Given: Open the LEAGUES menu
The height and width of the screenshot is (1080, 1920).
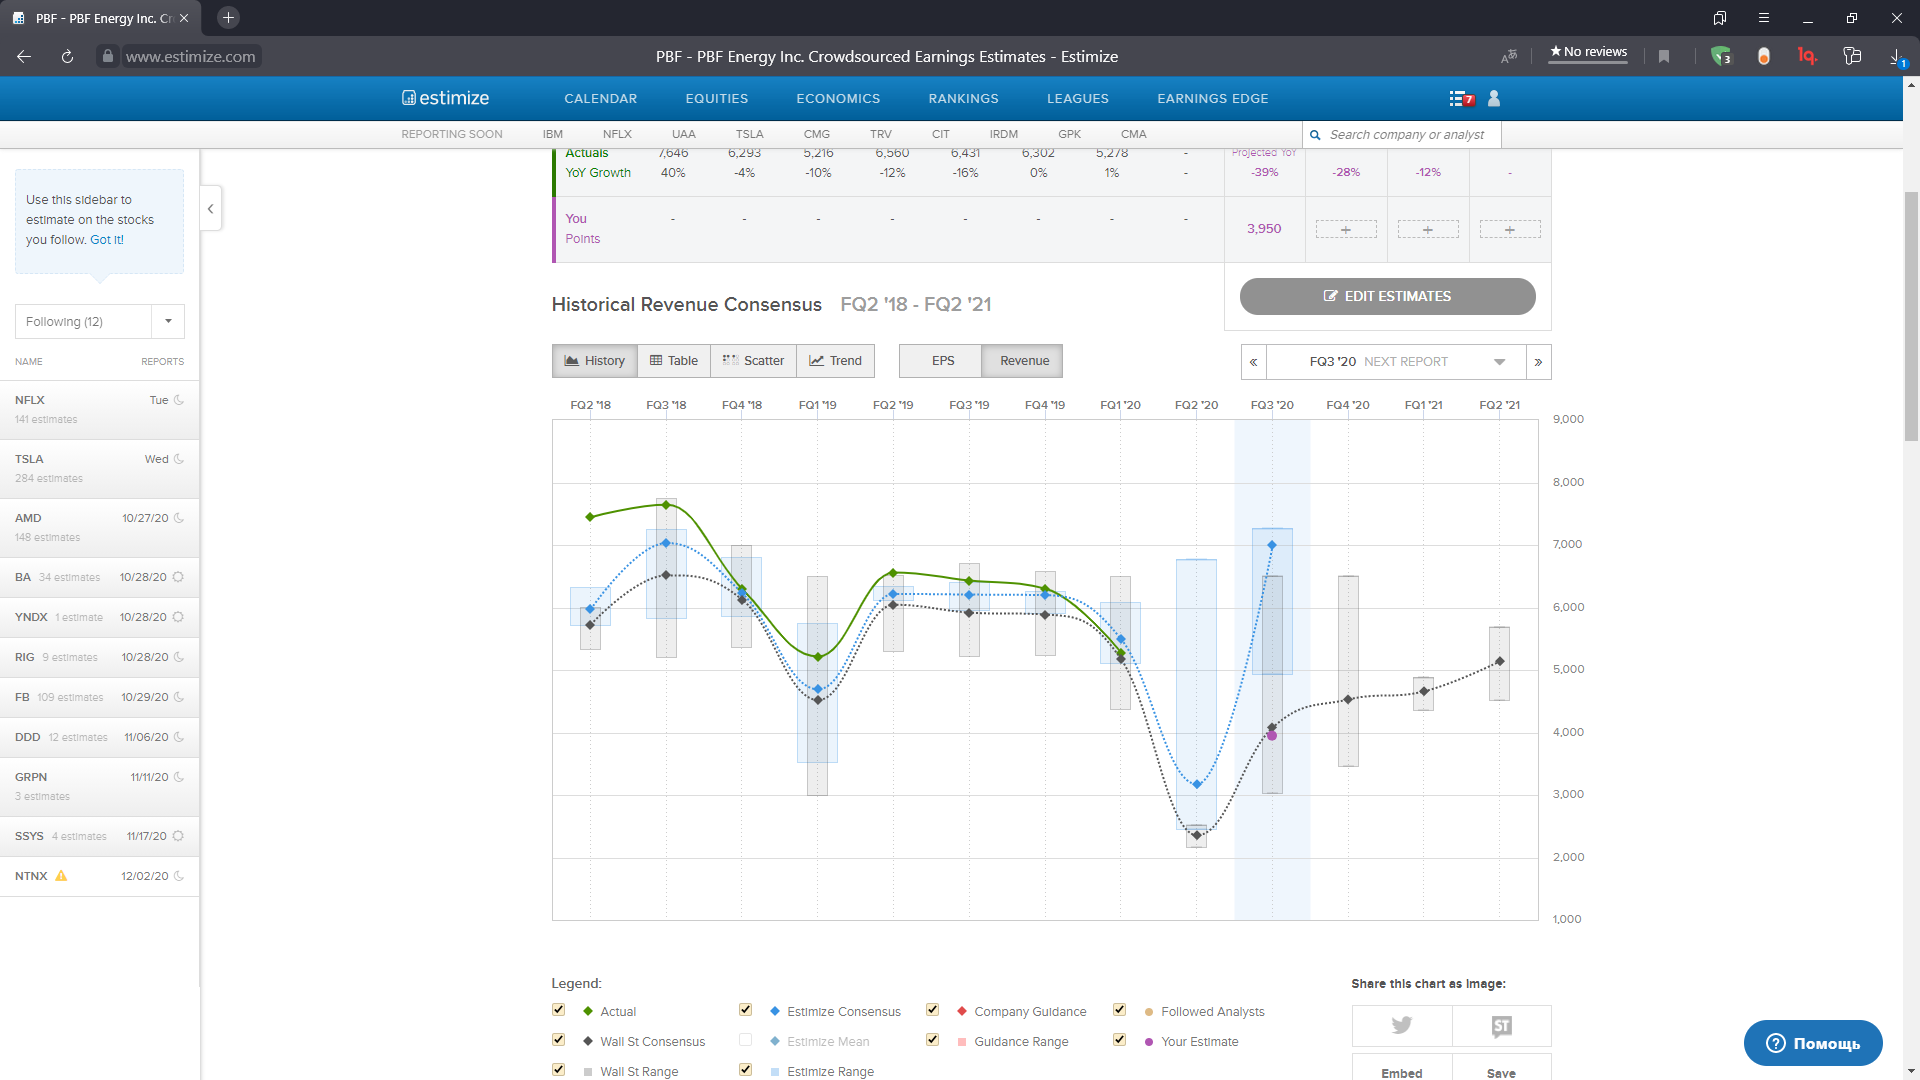Looking at the screenshot, I should coord(1077,99).
